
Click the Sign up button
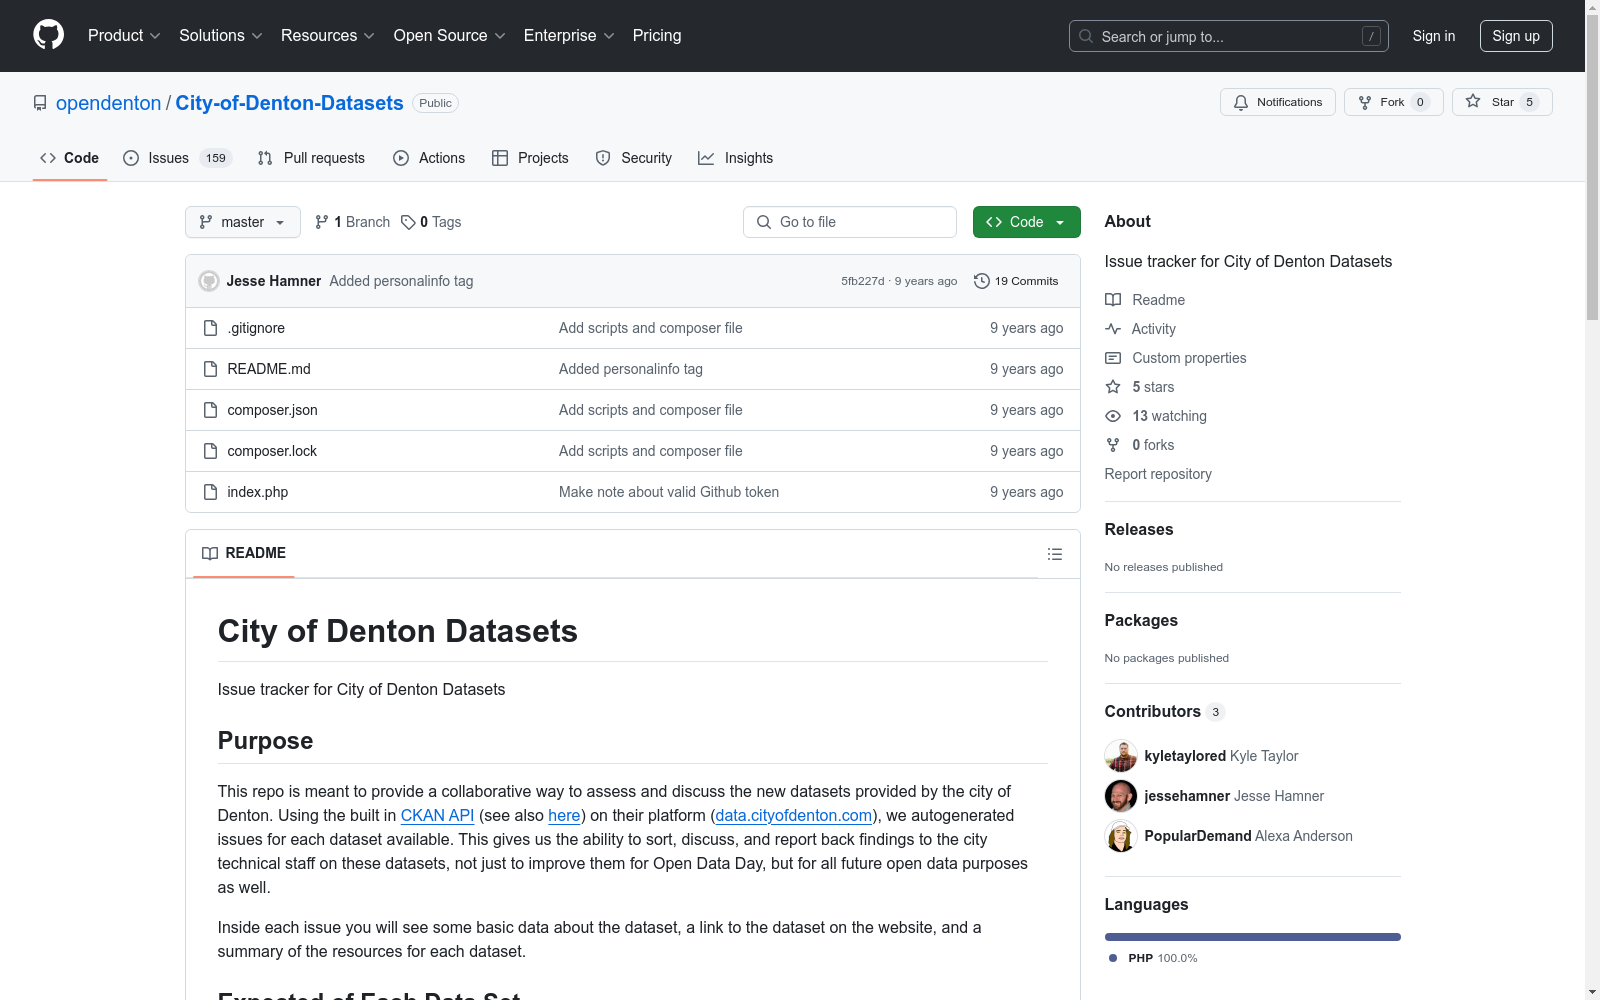1516,36
